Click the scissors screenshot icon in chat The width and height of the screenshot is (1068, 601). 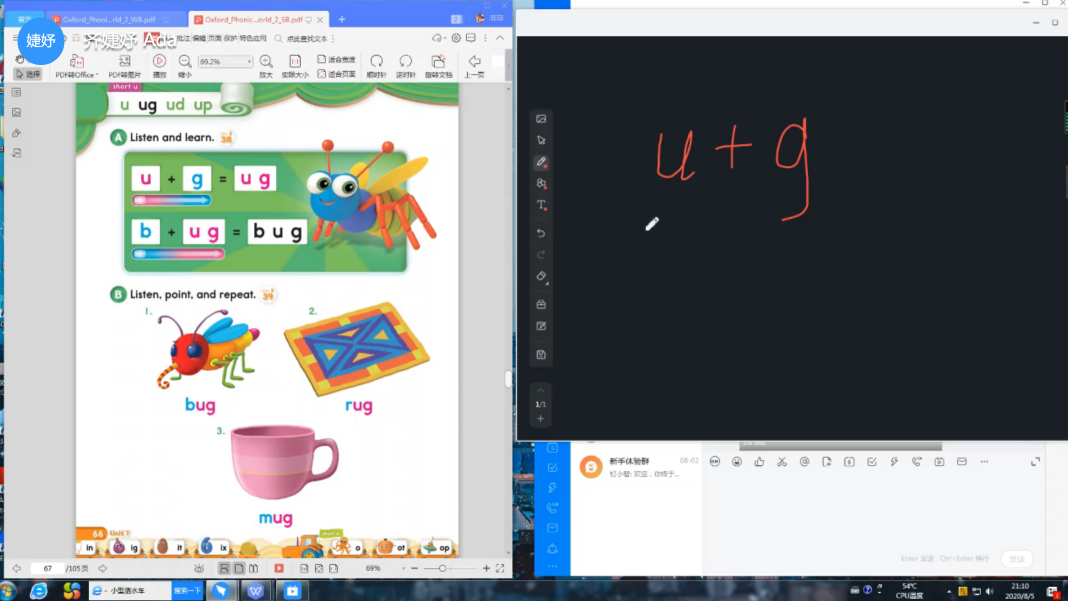click(x=782, y=462)
